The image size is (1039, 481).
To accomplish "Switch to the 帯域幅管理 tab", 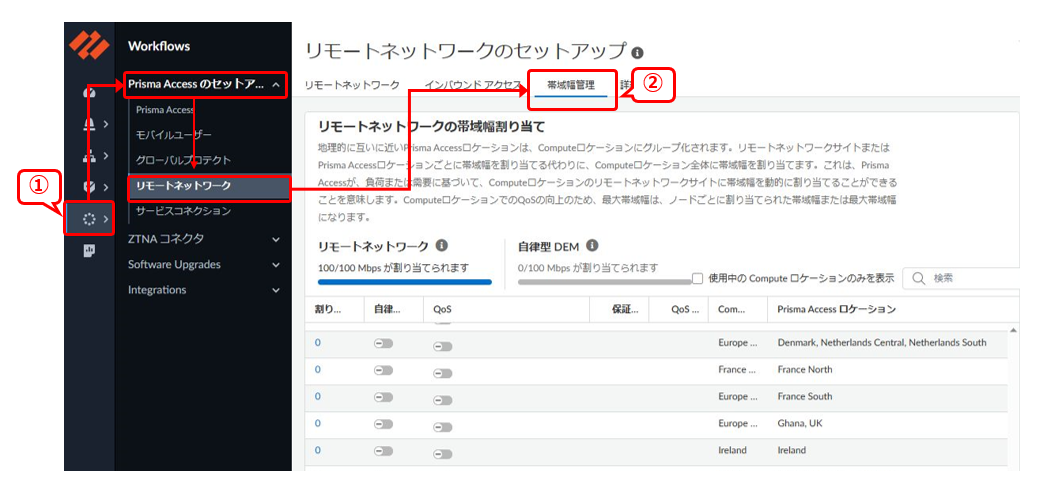I will [x=571, y=86].
